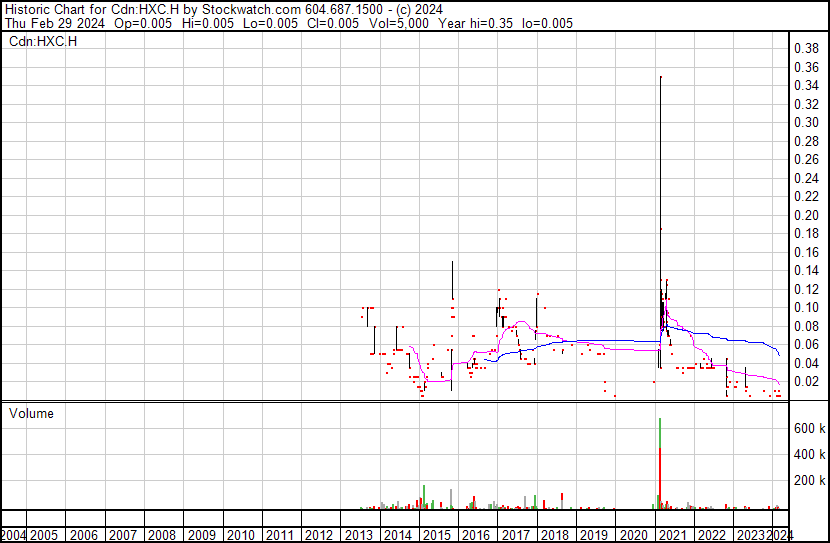This screenshot has height=543, width=830.
Task: Click the 'Hi=0.005' high value
Action: (208, 23)
